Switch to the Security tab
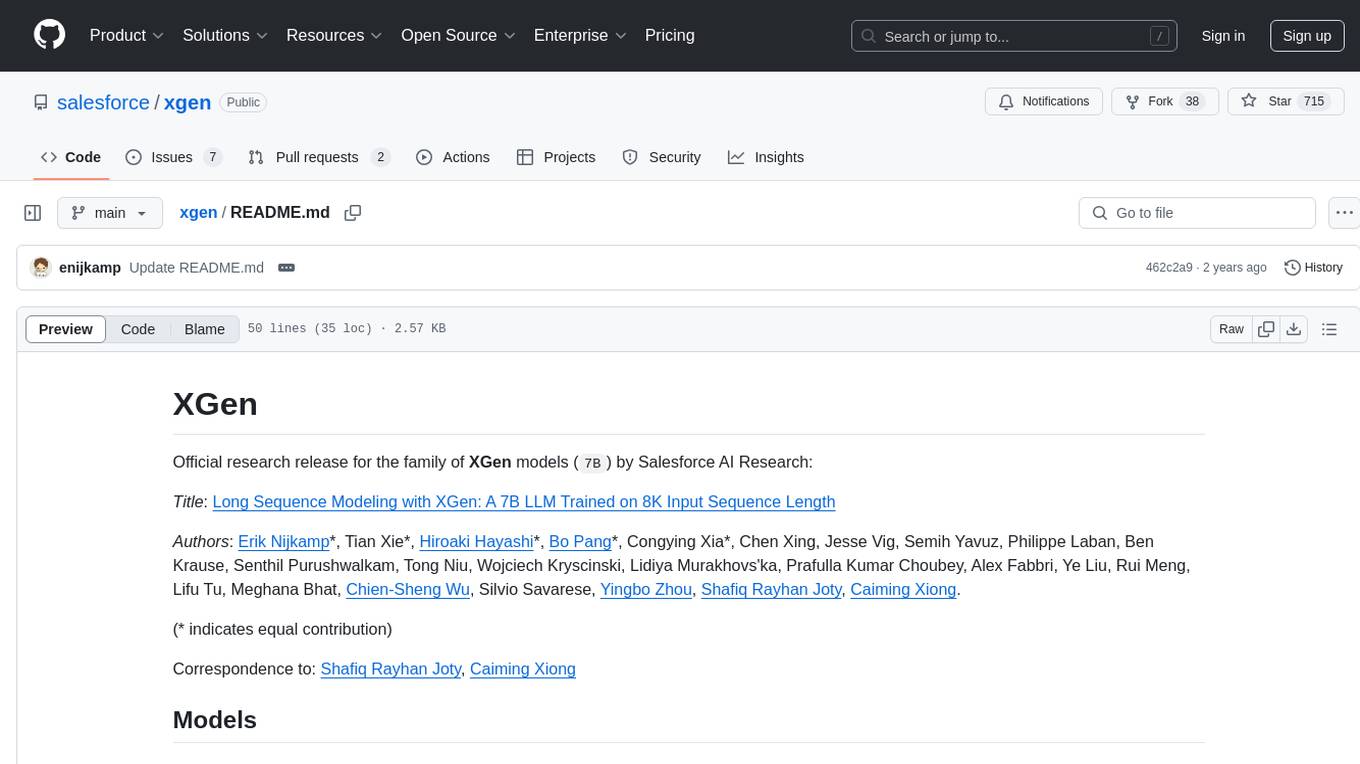 pyautogui.click(x=662, y=157)
